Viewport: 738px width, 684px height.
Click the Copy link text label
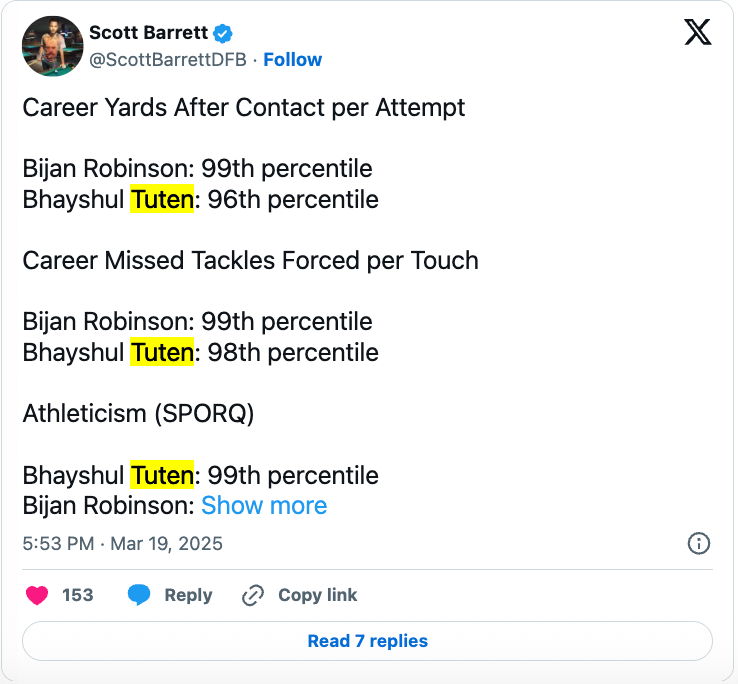point(317,595)
